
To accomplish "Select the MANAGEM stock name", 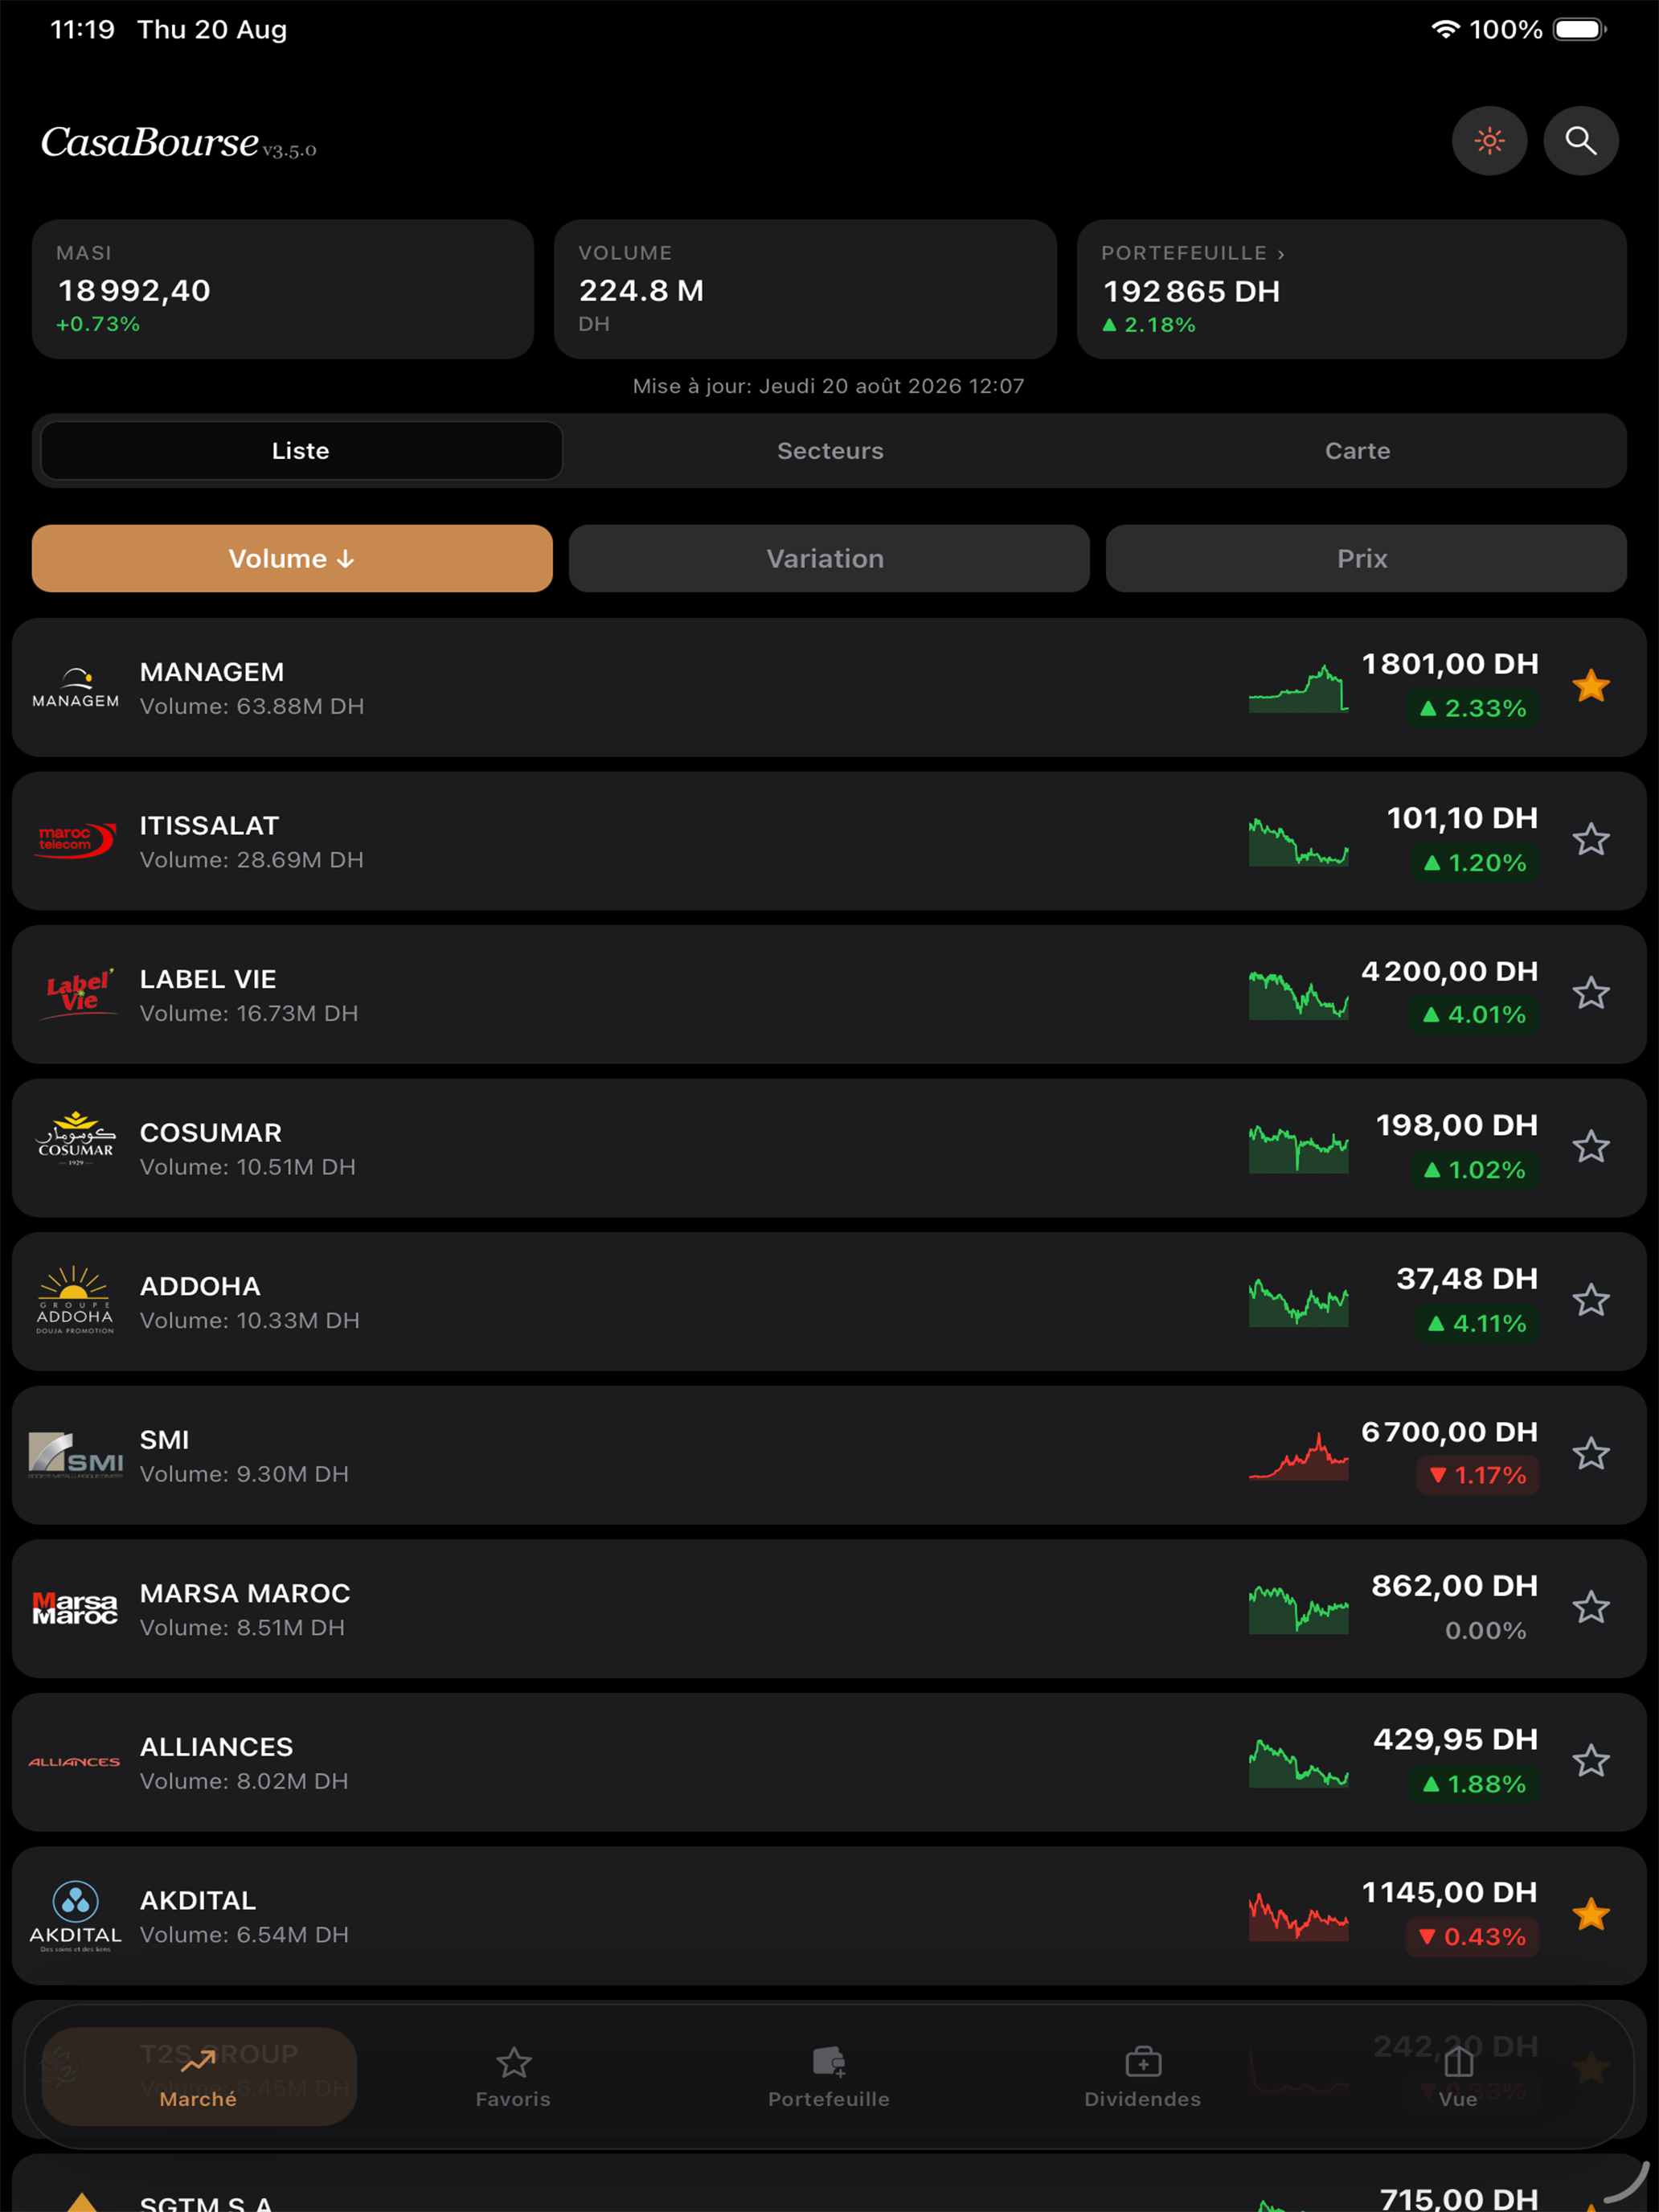I will click(x=212, y=672).
